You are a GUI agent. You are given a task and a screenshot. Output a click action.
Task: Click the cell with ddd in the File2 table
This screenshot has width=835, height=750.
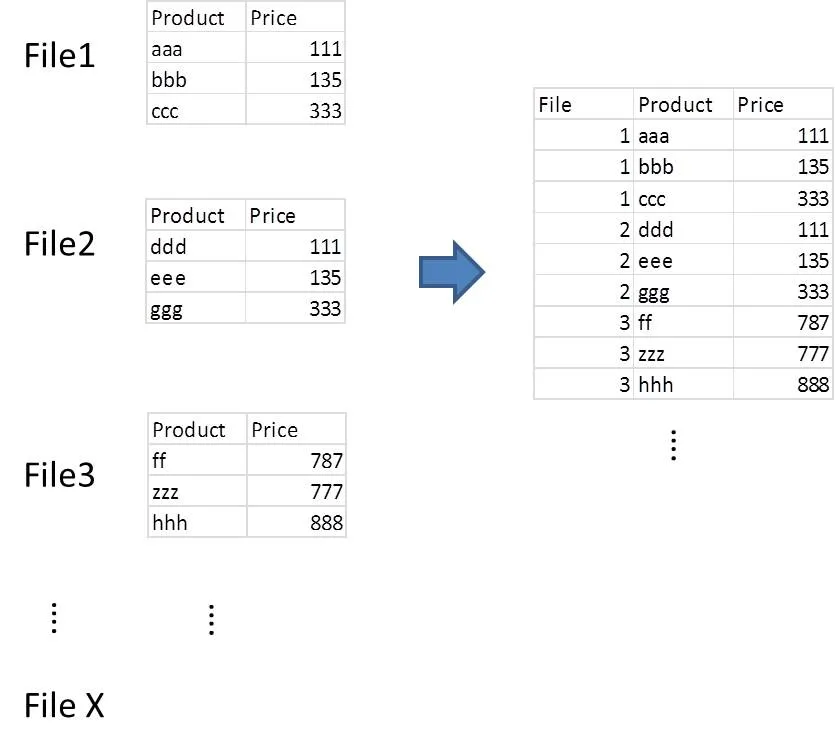pyautogui.click(x=195, y=246)
